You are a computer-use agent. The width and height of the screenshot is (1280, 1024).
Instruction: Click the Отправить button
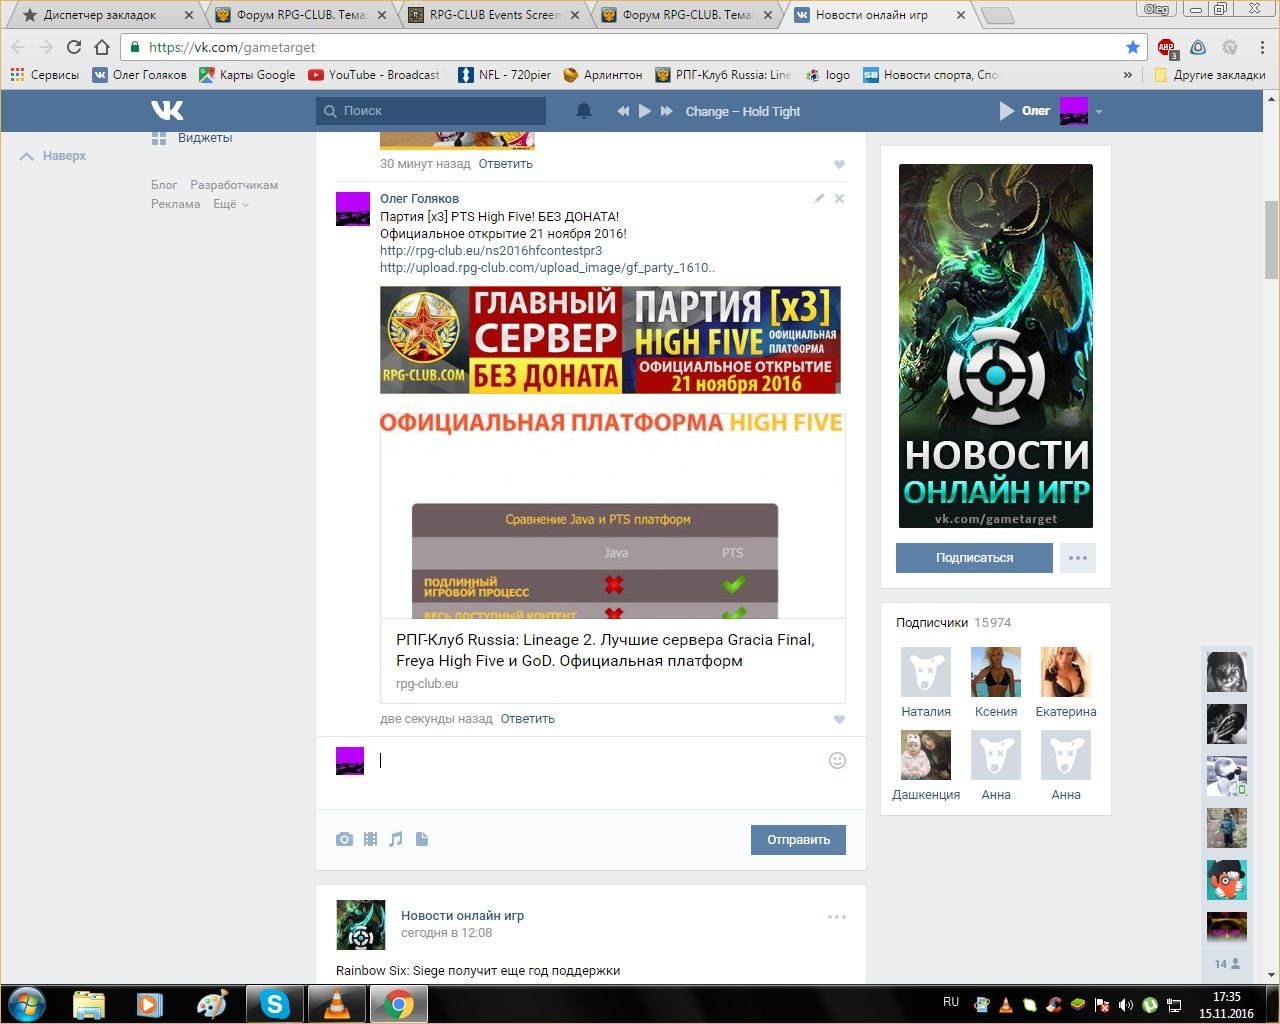pos(798,840)
